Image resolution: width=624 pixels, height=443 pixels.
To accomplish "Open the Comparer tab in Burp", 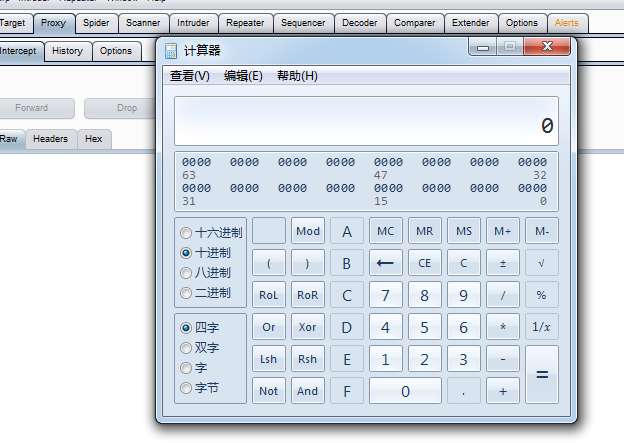I will coord(414,23).
